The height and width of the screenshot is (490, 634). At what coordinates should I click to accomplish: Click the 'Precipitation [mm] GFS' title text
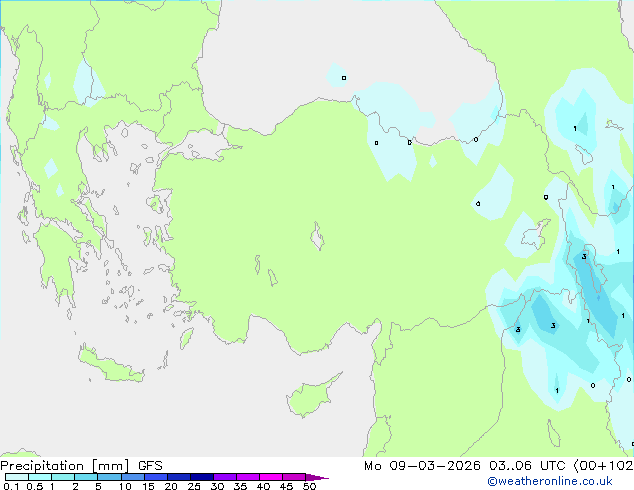pyautogui.click(x=81, y=466)
